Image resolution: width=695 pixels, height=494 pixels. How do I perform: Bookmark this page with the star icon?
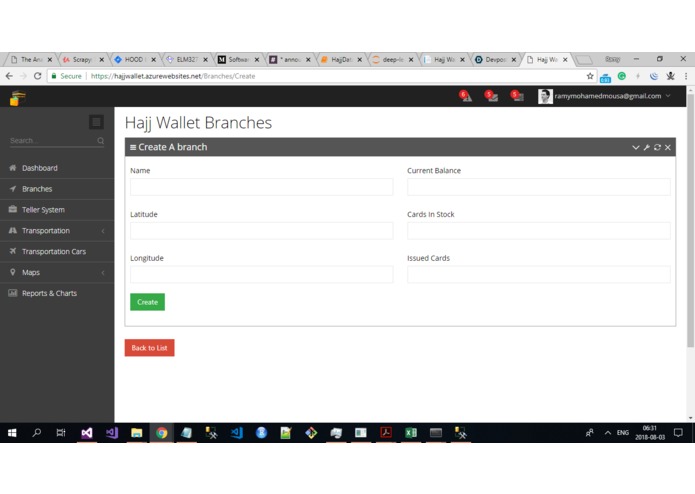[x=590, y=76]
